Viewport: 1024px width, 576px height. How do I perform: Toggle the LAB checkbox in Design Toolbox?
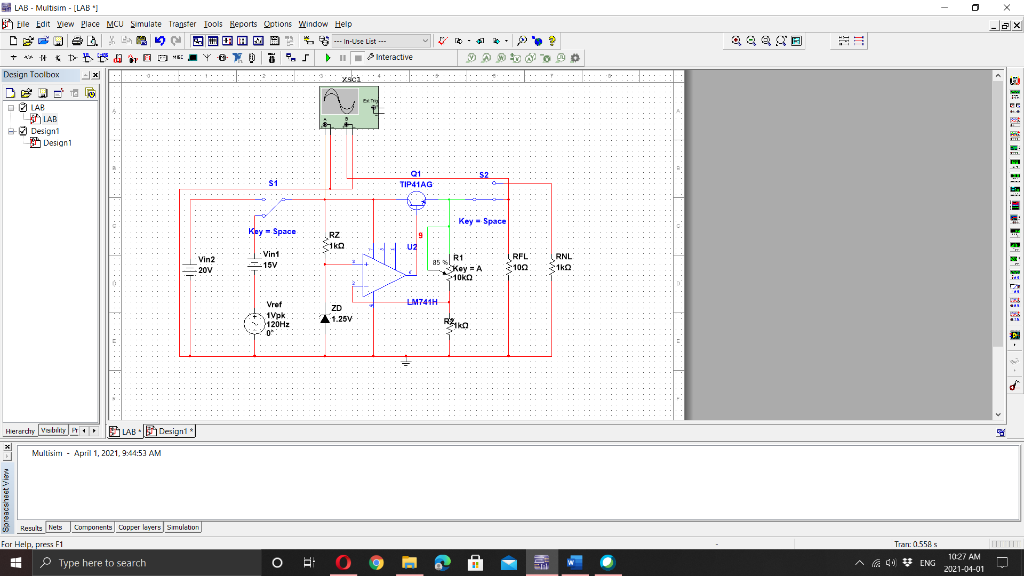pos(23,108)
